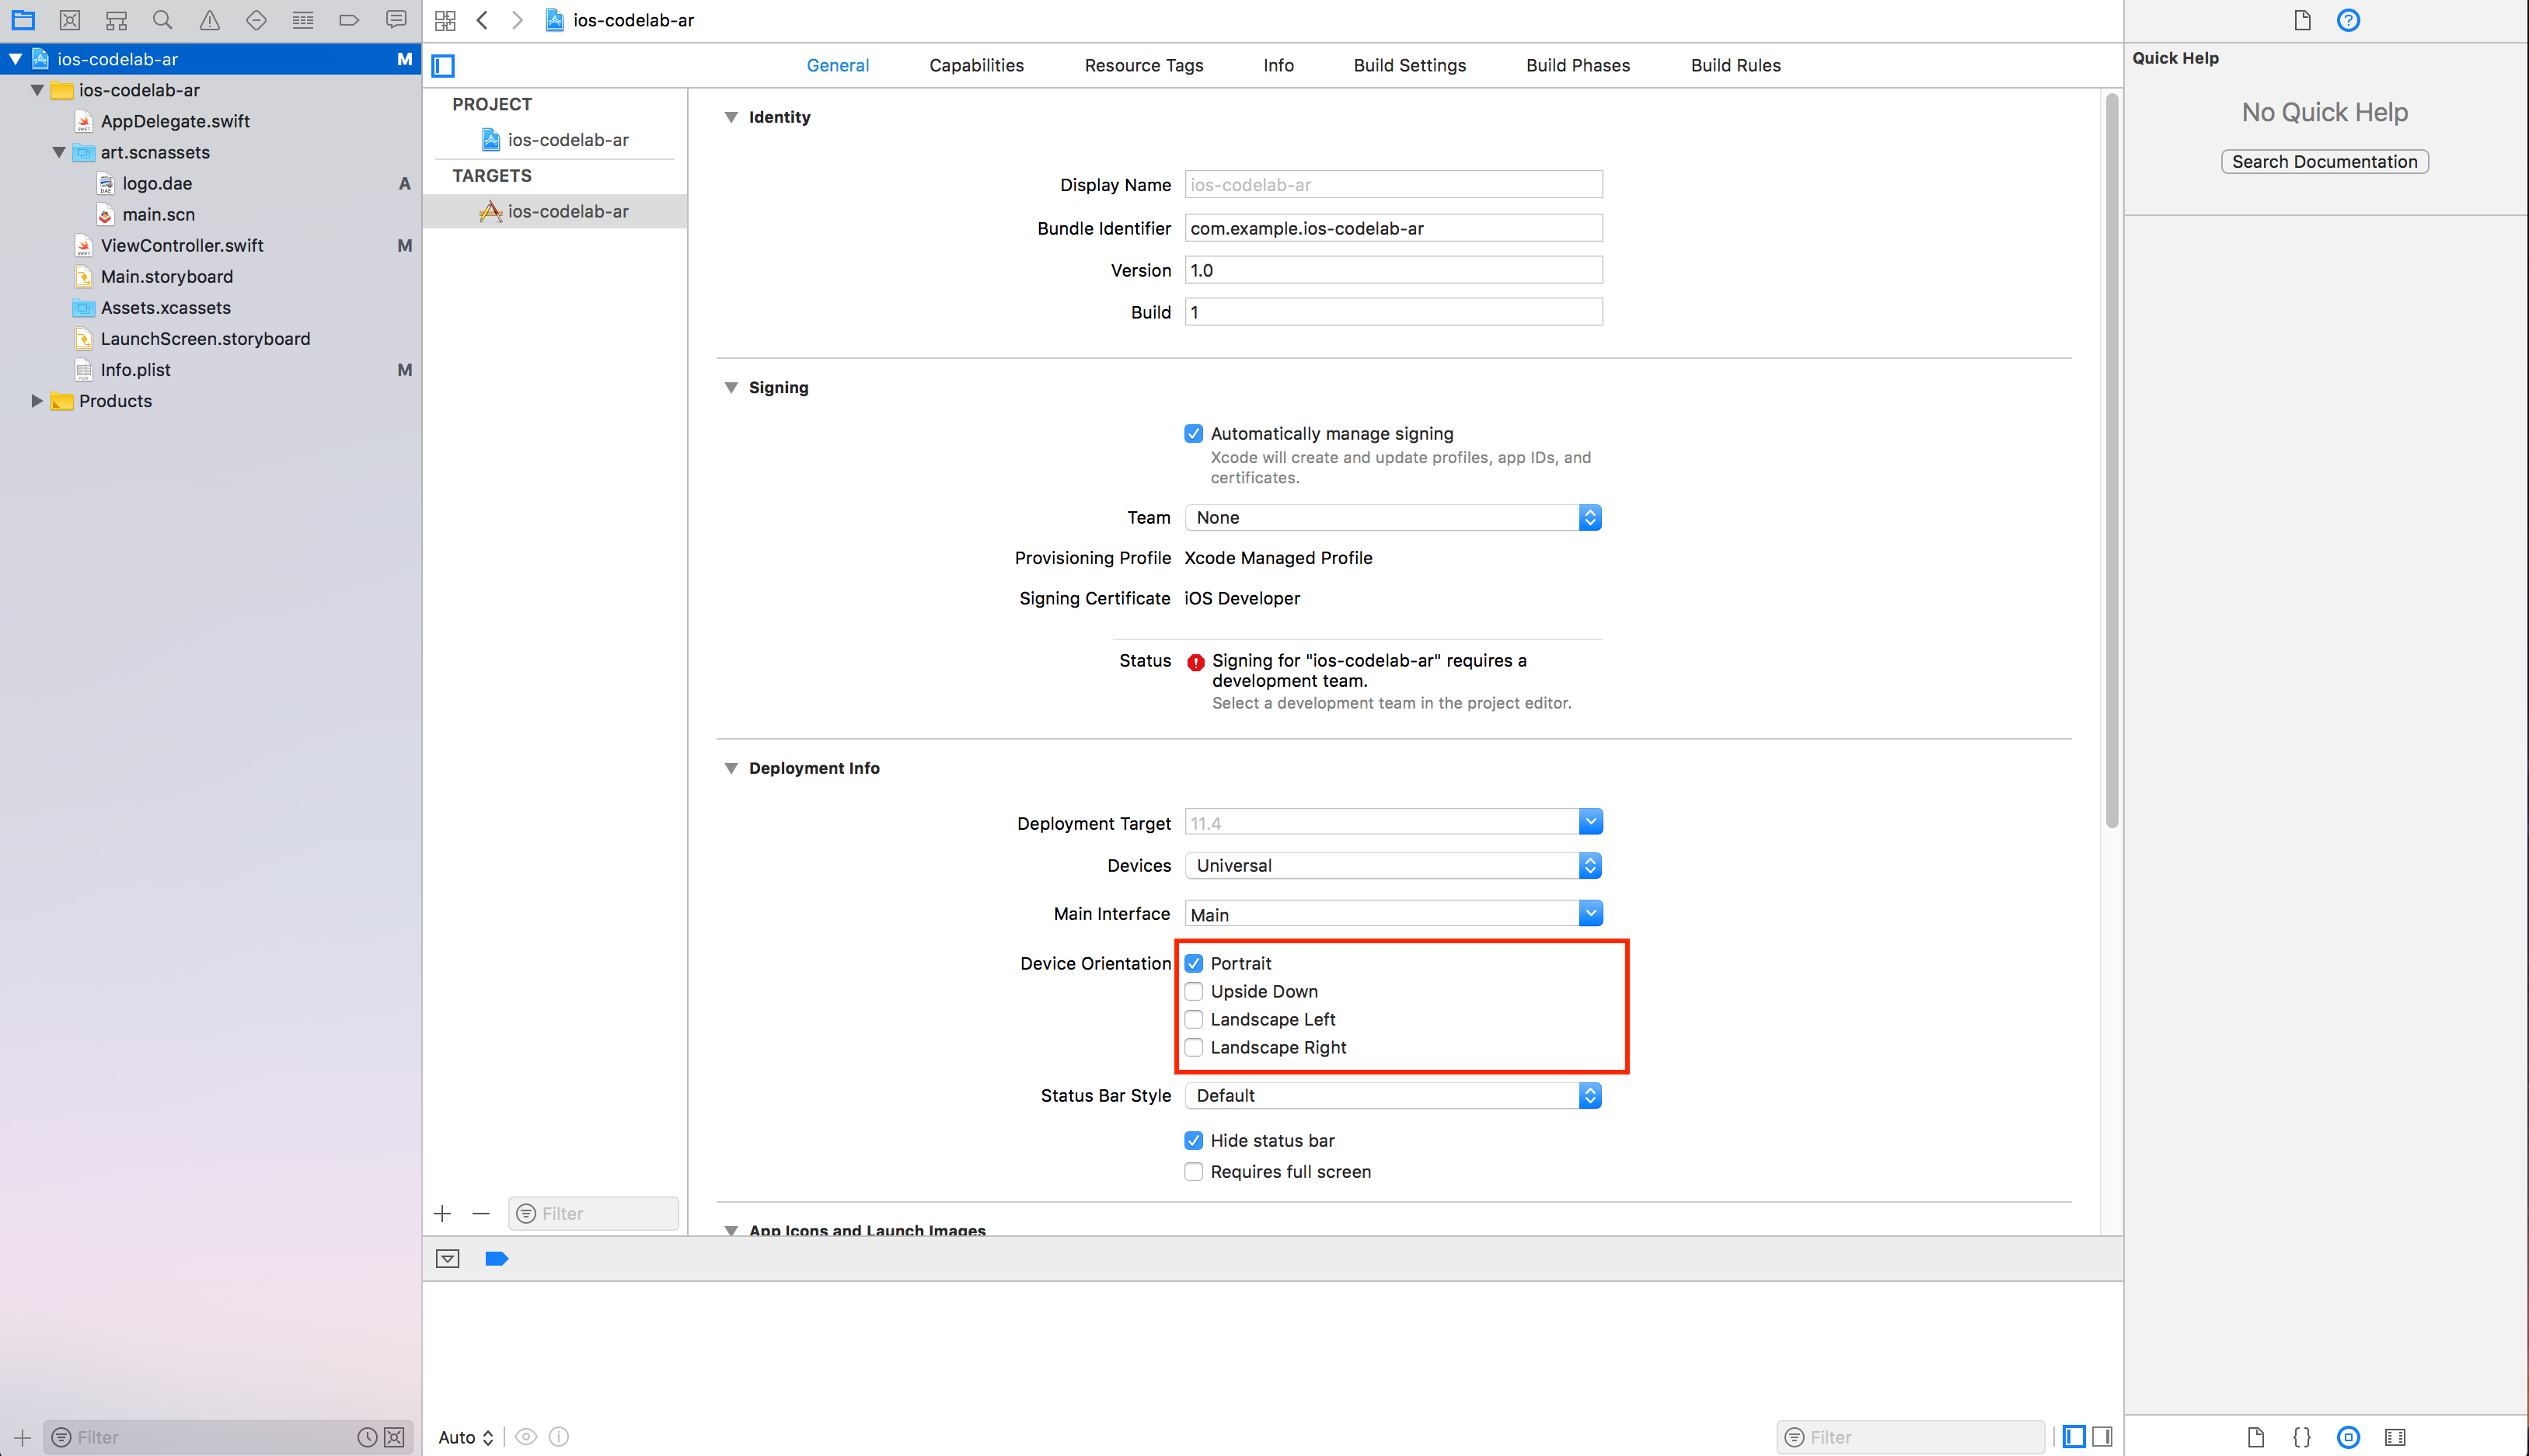Click the Version number field
Screen dimensions: 2529x1456
pyautogui.click(x=1393, y=270)
